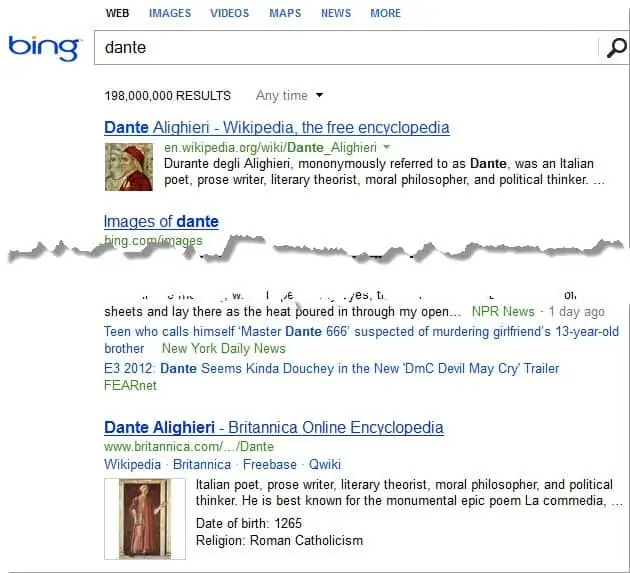Click the Dante portrait thumbnail beside Wikipedia
The height and width of the screenshot is (573, 630).
tap(129, 167)
